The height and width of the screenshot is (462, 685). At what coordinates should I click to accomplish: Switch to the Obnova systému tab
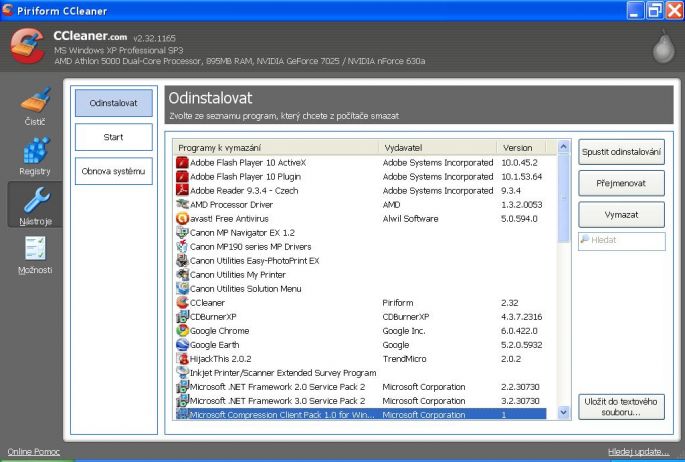tap(114, 171)
